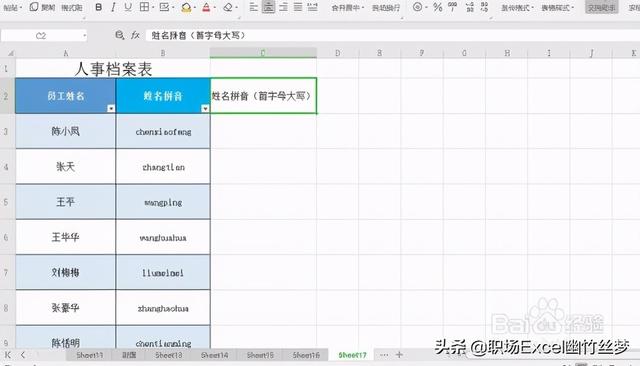
Task: Click the formula bar text
Action: pyautogui.click(x=198, y=35)
